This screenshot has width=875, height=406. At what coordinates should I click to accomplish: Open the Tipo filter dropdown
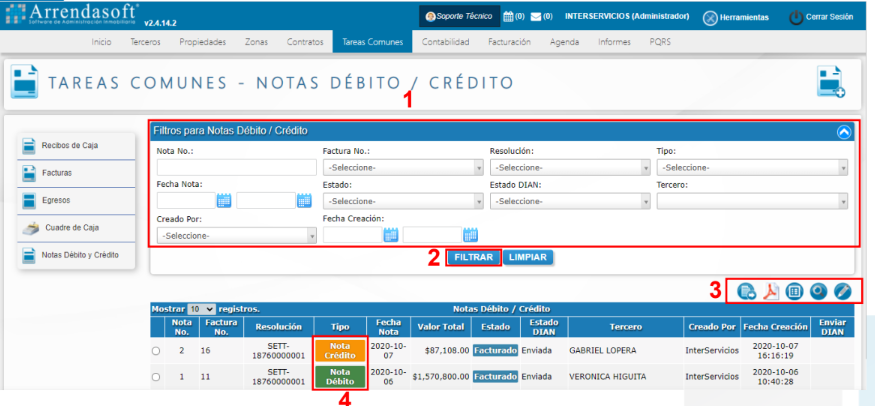tap(752, 167)
